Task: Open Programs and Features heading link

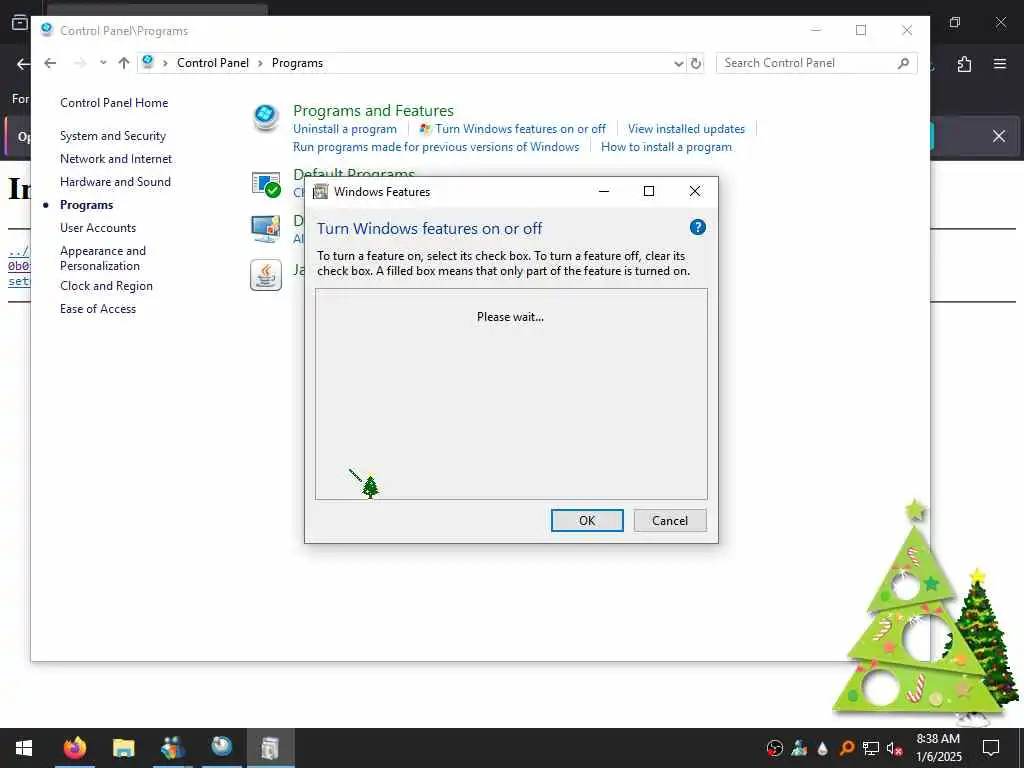Action: [x=373, y=110]
